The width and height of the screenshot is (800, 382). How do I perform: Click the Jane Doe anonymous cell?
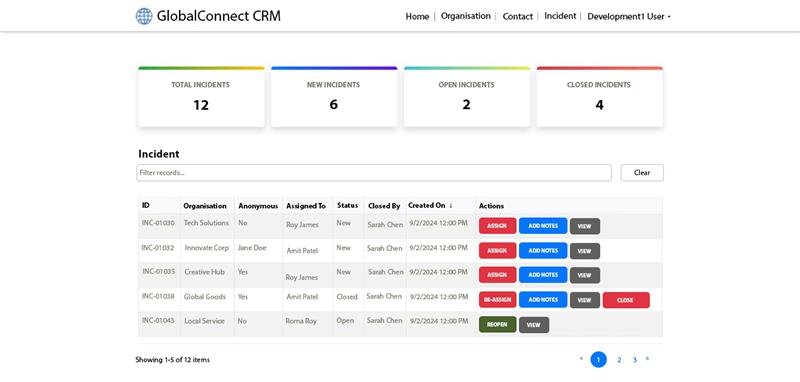pos(252,247)
